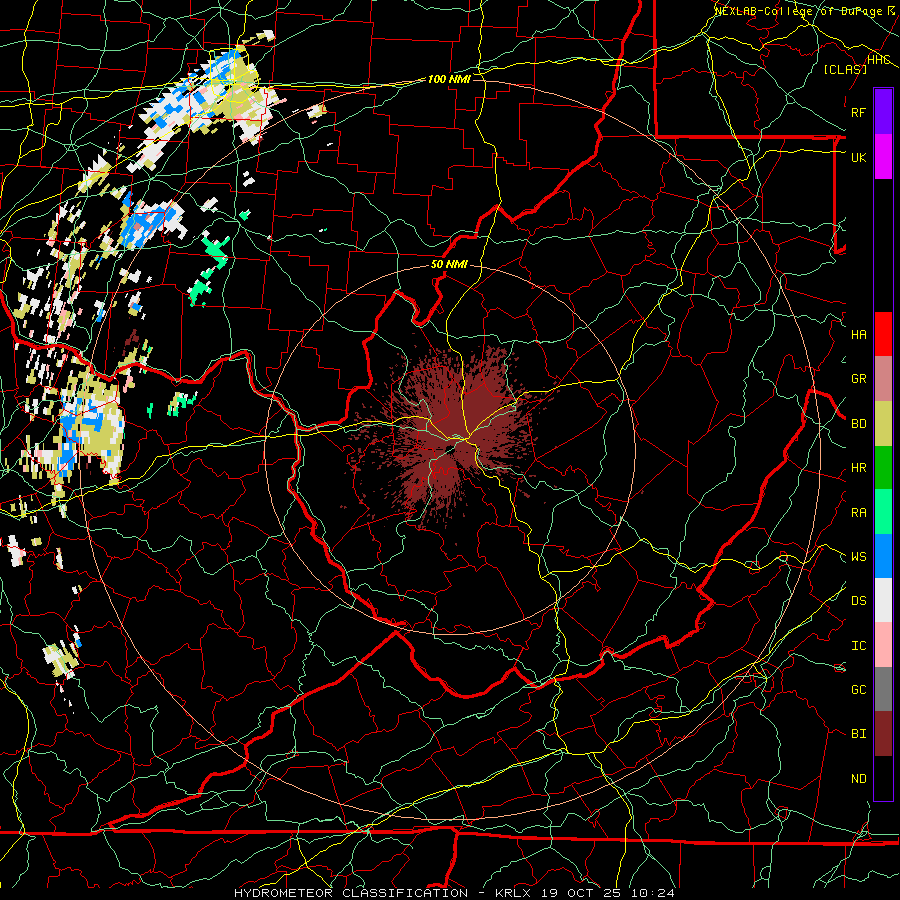
Task: Click the "ND" legend label
Action: (x=858, y=779)
